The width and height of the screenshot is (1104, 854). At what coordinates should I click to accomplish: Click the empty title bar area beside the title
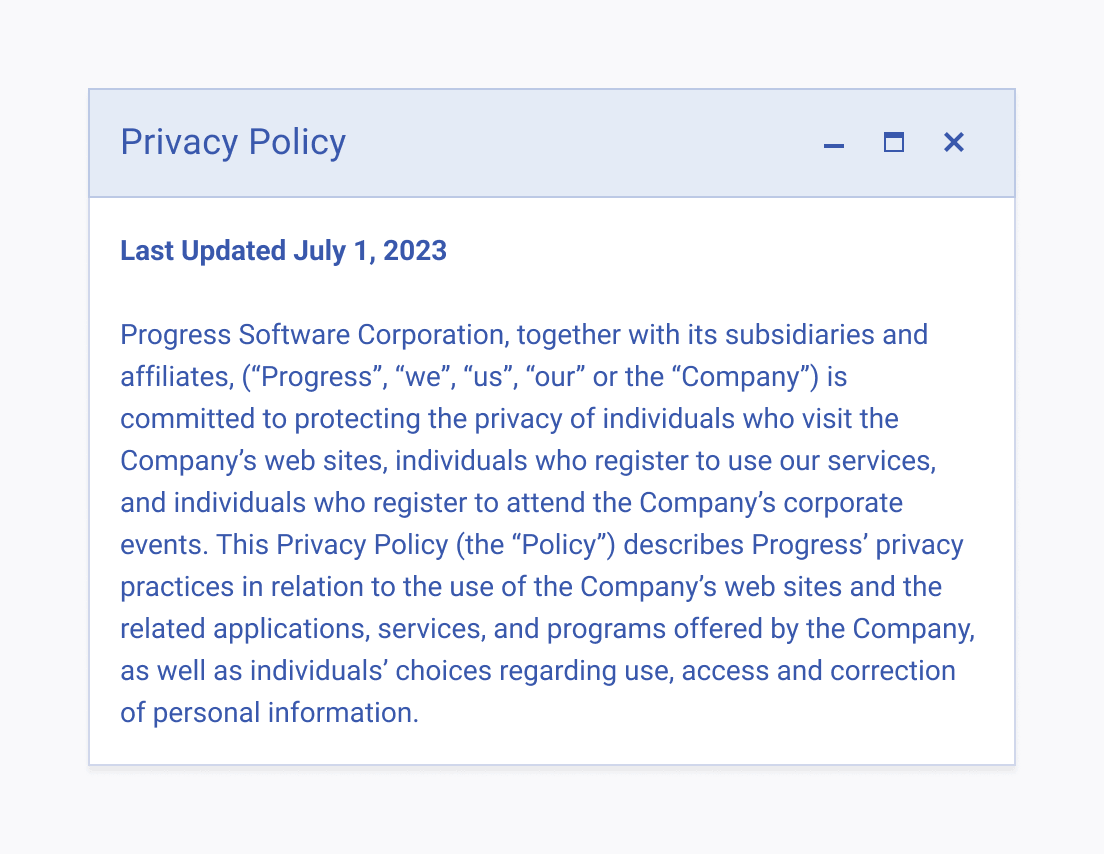(577, 143)
